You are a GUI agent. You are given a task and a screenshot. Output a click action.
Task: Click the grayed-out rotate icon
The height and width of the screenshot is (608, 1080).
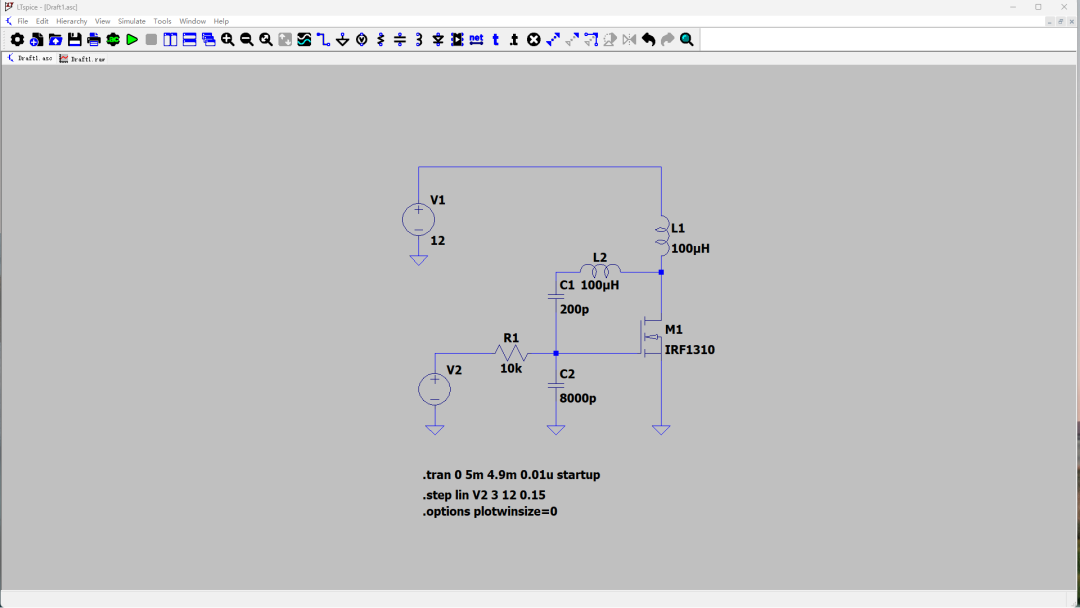pos(610,40)
